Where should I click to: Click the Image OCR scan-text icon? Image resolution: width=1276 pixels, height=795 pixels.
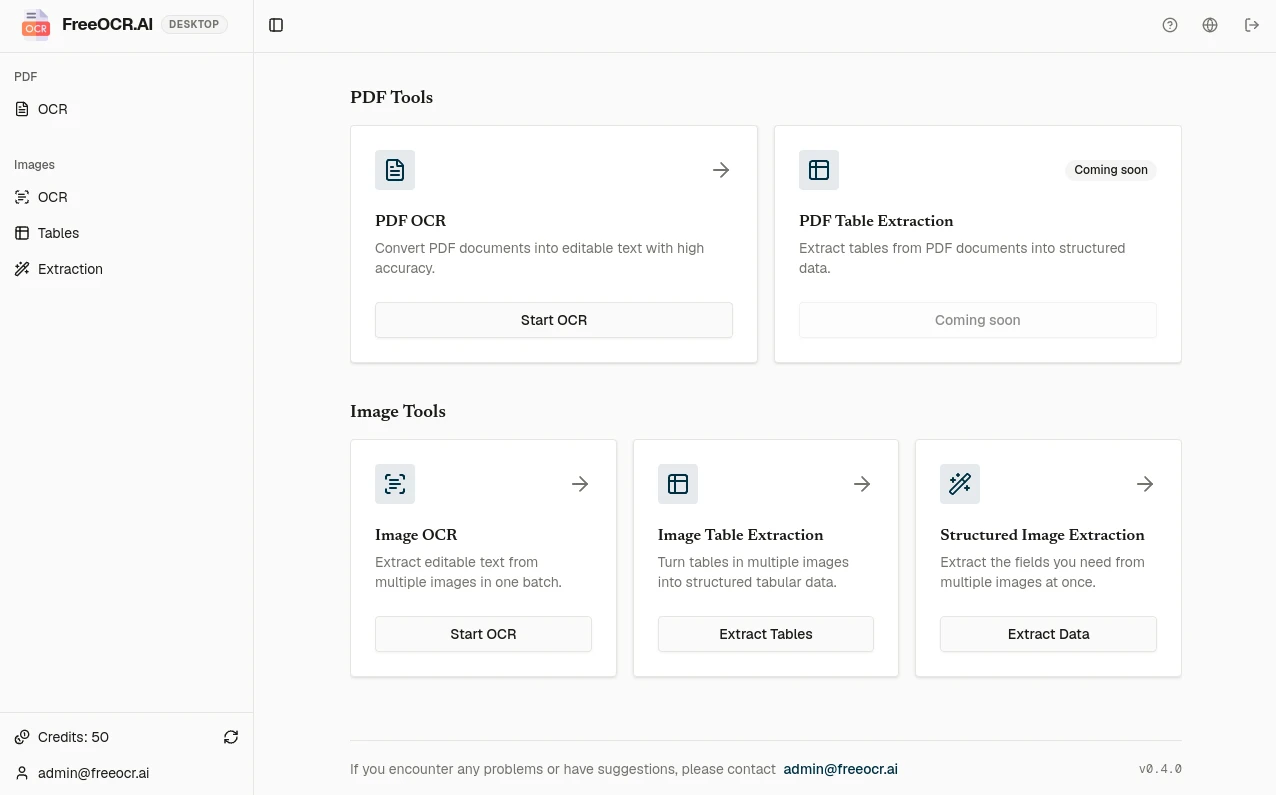point(395,484)
